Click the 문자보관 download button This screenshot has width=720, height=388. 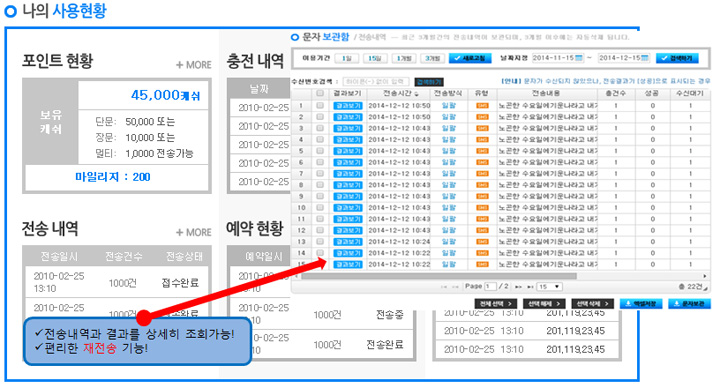tap(689, 304)
